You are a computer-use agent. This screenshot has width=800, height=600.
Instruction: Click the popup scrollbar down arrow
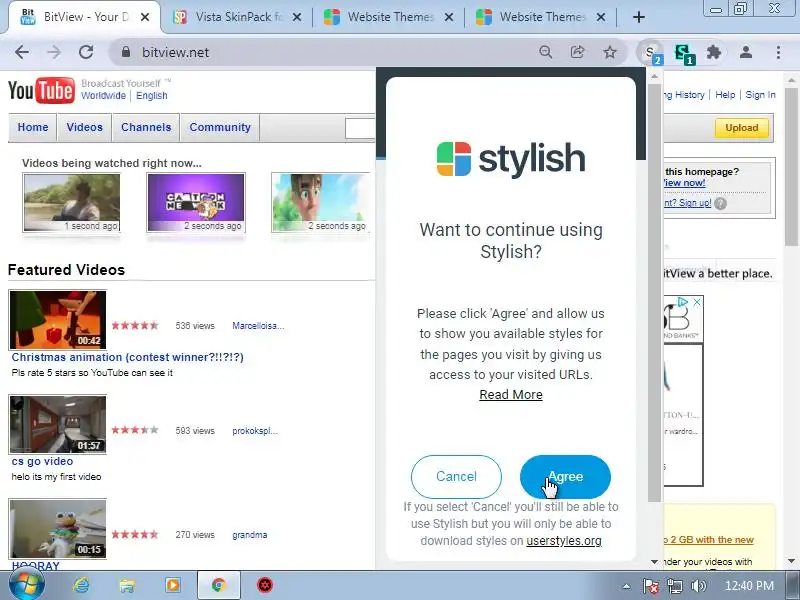click(655, 562)
